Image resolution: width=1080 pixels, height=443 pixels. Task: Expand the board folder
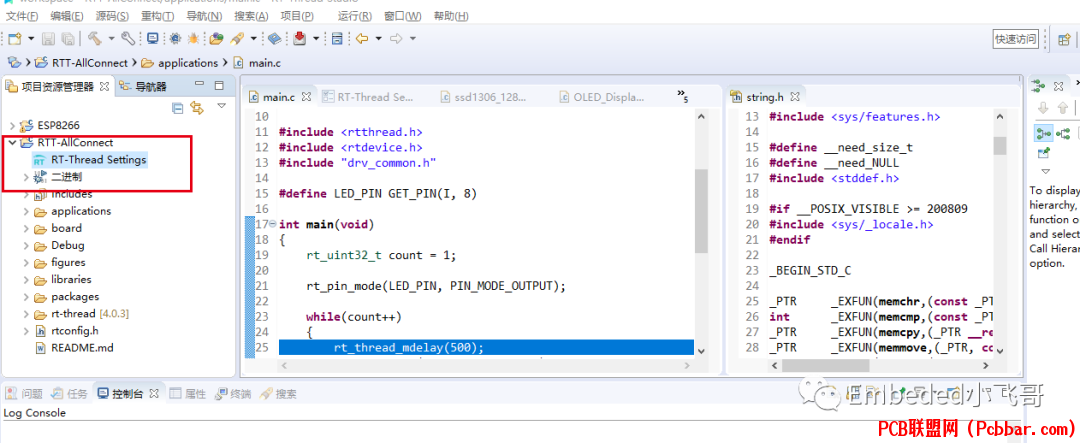pyautogui.click(x=26, y=228)
